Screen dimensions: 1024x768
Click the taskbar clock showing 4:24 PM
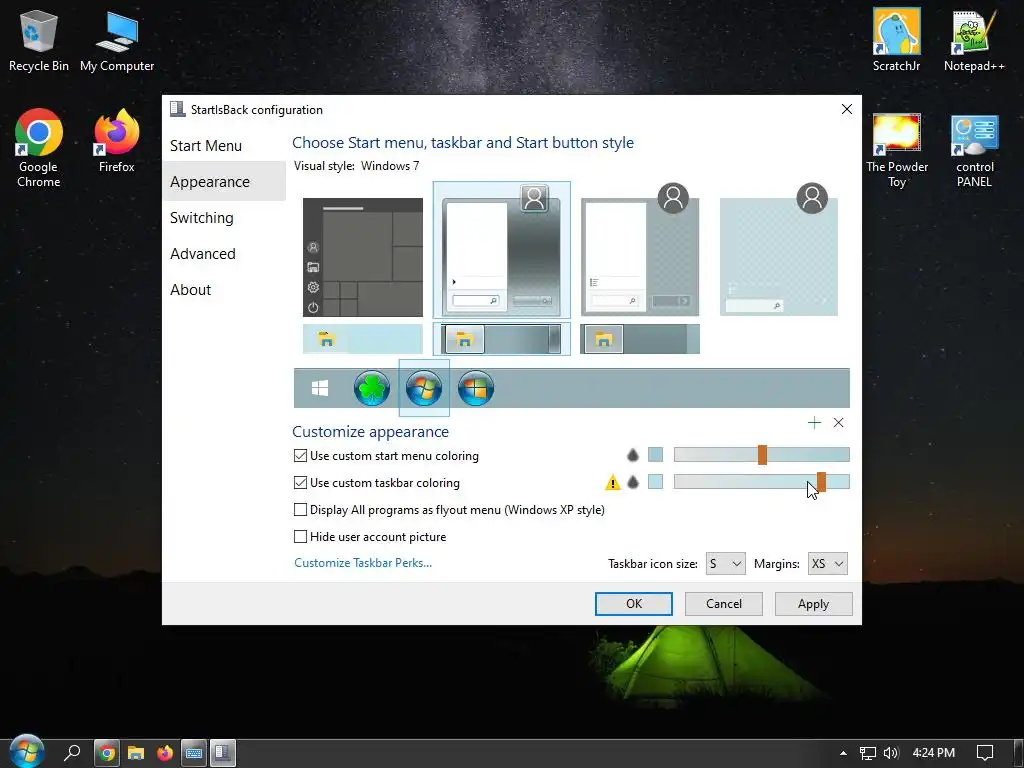933,753
